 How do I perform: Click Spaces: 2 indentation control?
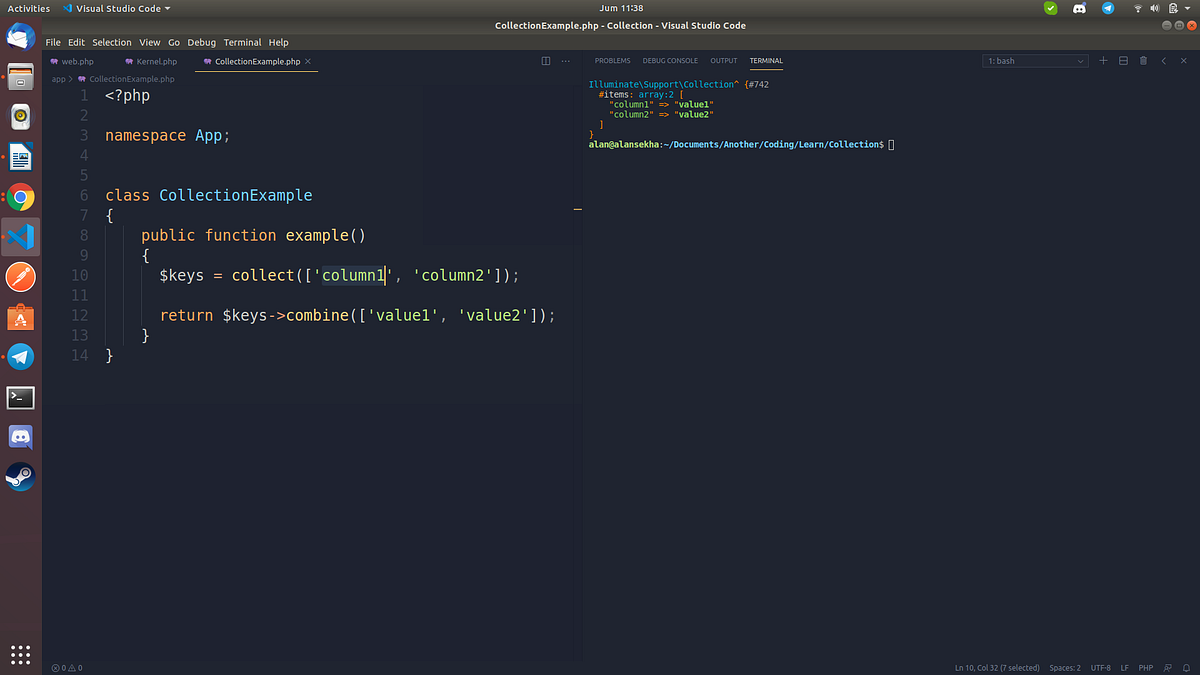tap(1064, 667)
